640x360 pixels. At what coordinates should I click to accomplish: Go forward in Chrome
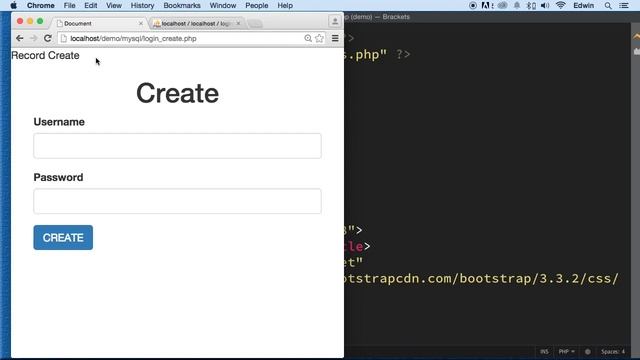coord(33,38)
